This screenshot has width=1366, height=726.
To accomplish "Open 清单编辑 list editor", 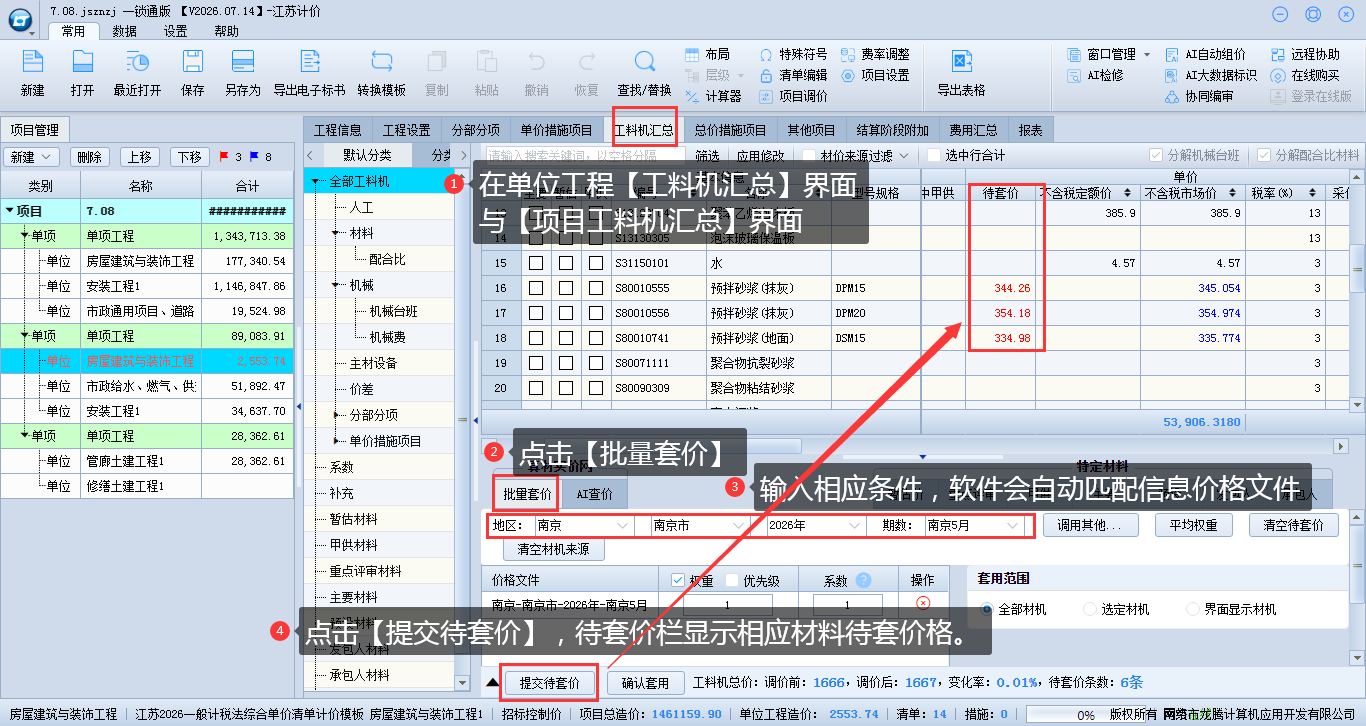I will tap(794, 75).
